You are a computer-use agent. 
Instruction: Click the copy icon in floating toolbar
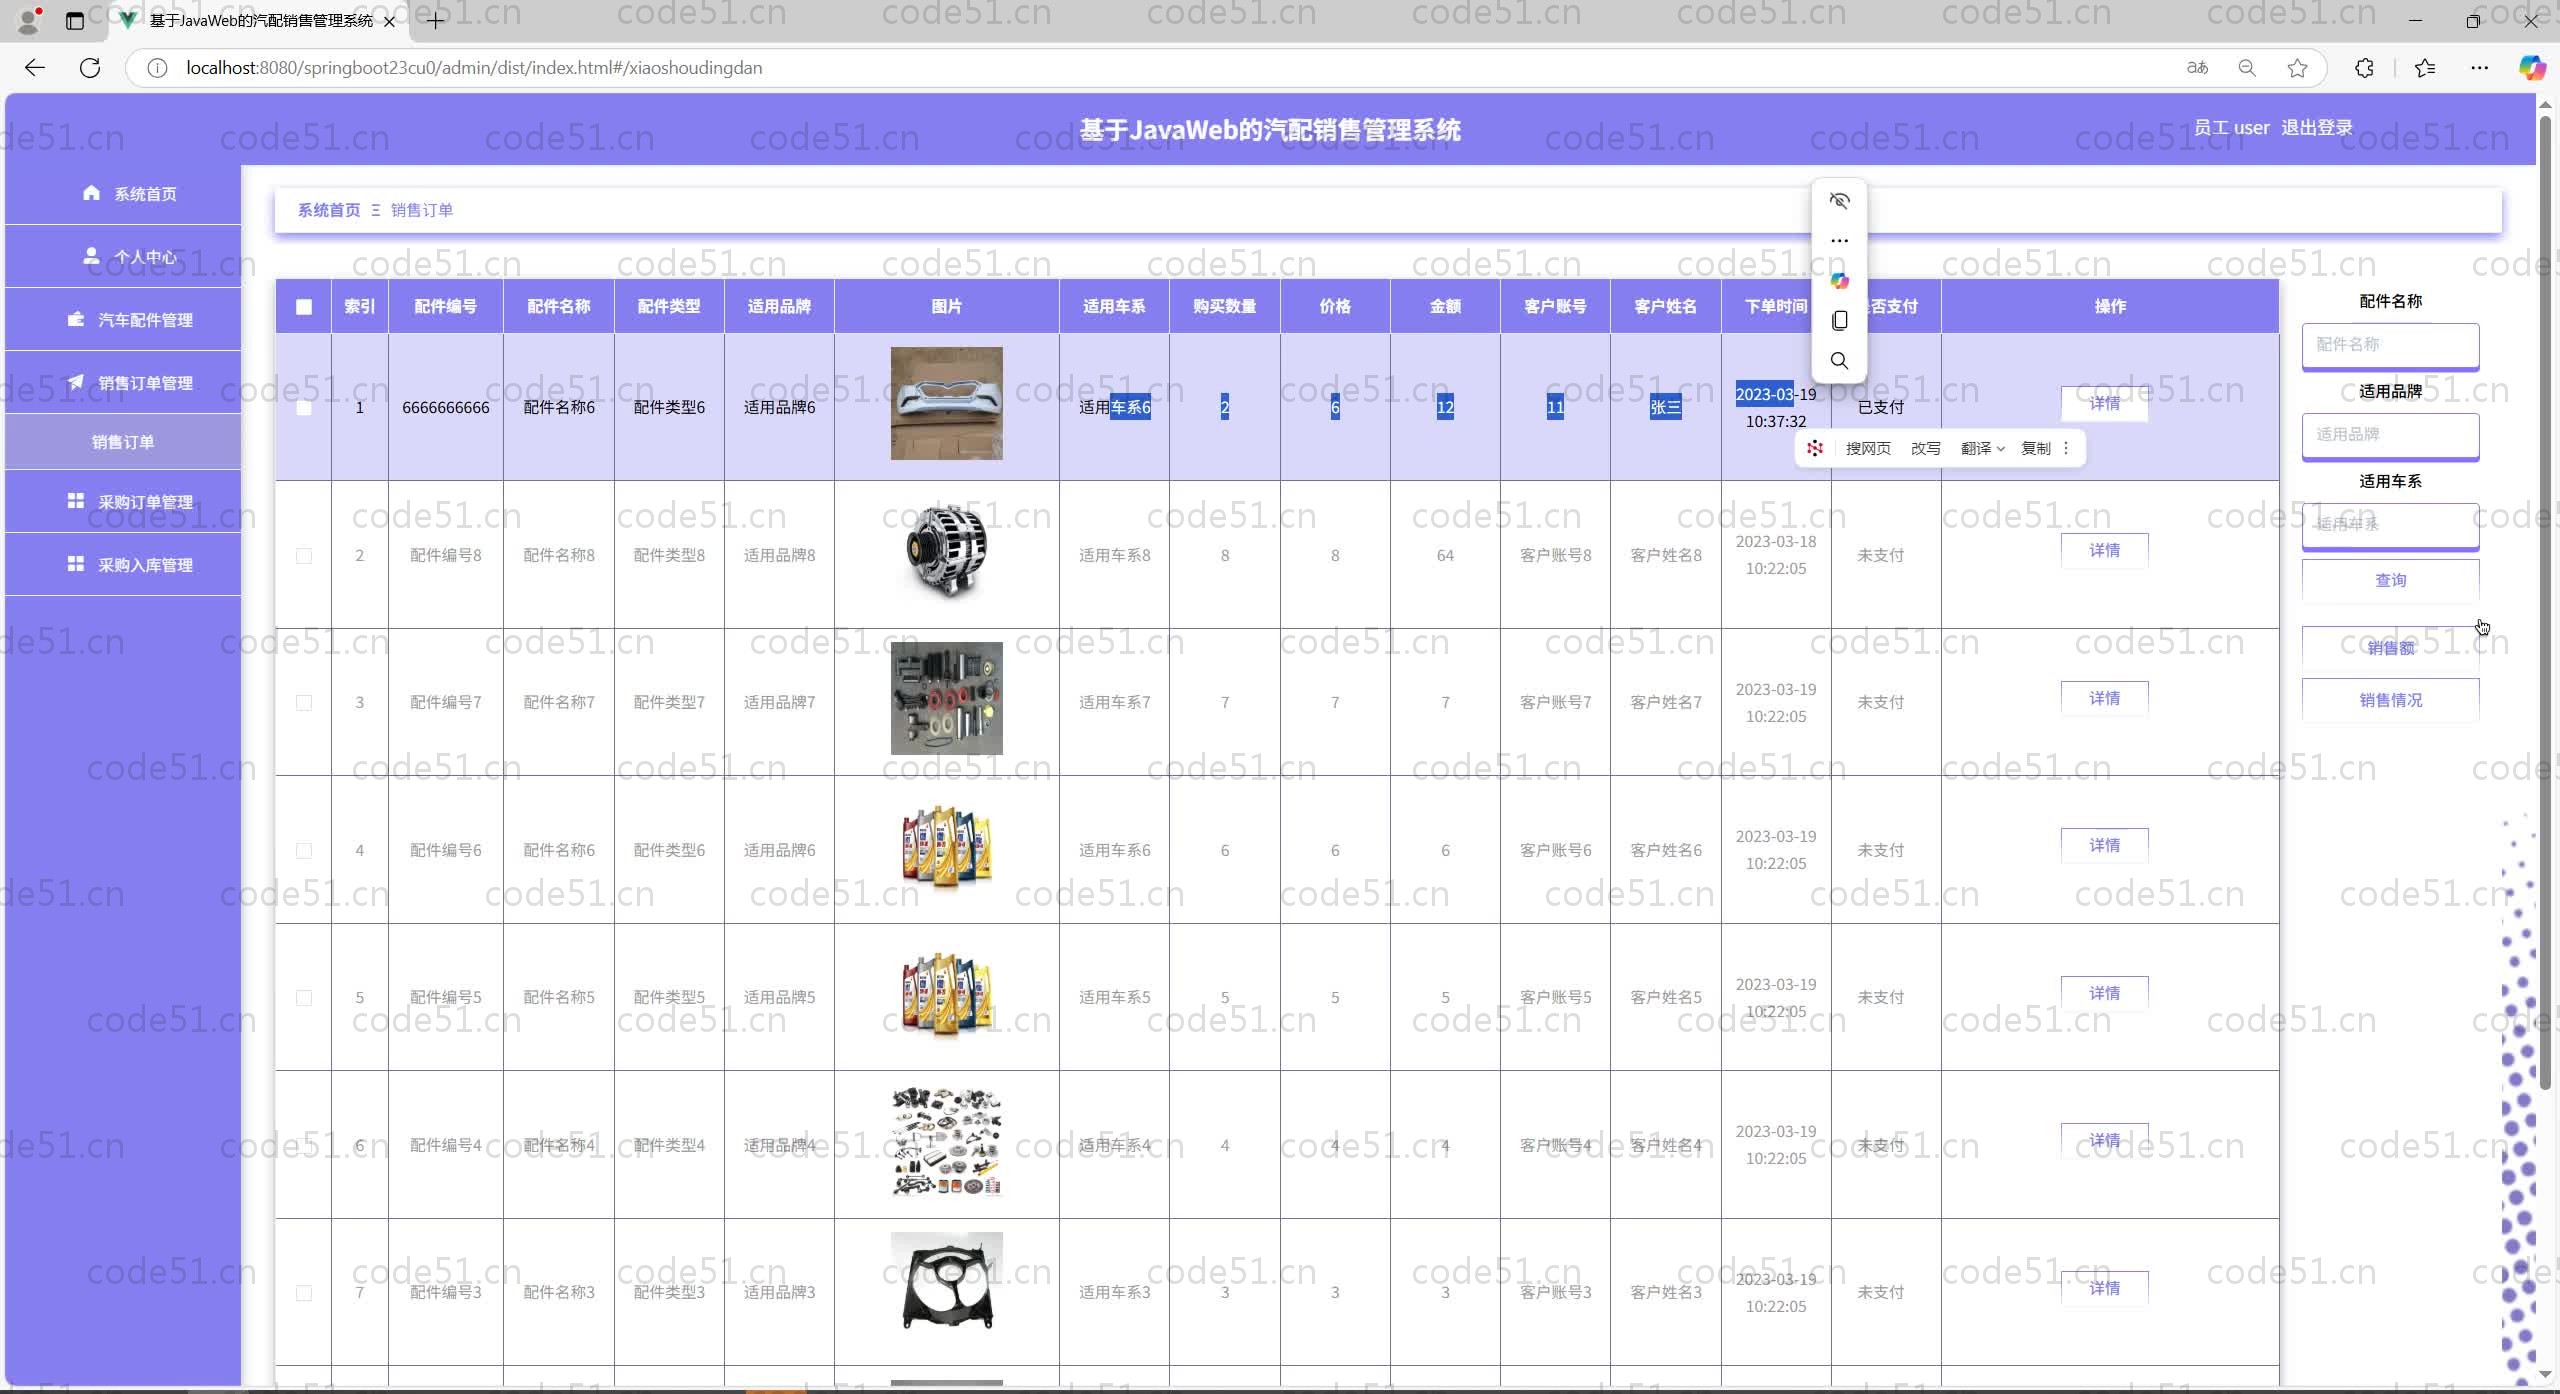[1839, 321]
